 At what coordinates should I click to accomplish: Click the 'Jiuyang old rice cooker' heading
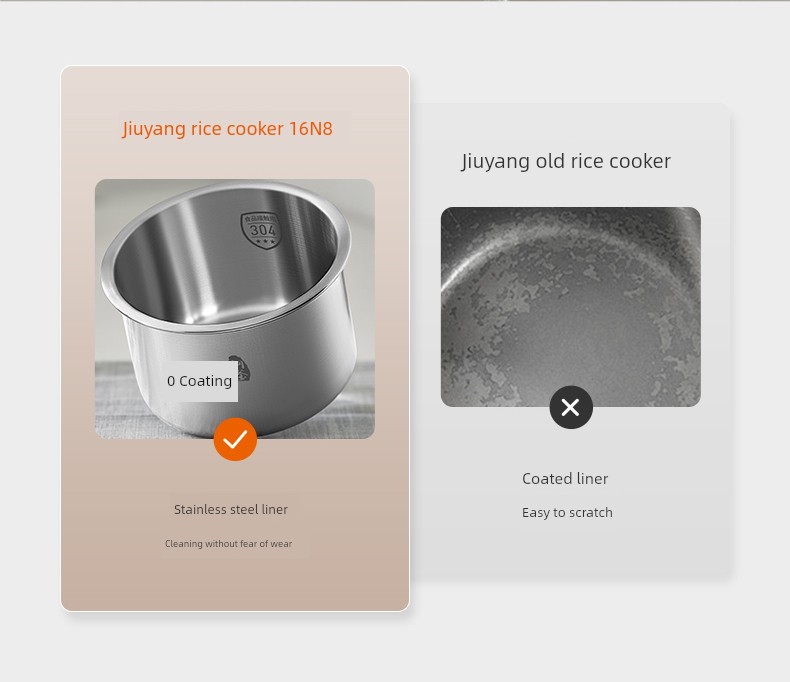coord(566,161)
